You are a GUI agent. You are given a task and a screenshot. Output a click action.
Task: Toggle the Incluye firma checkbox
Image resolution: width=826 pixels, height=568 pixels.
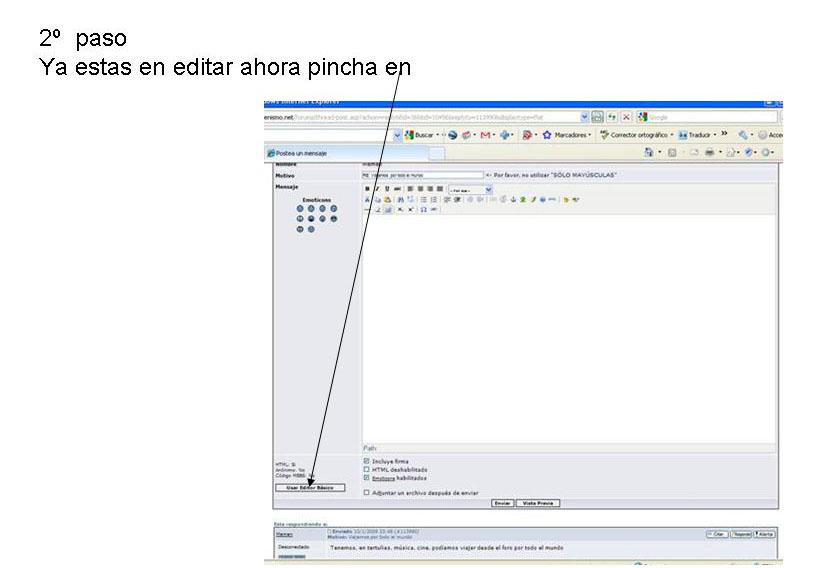pos(367,461)
